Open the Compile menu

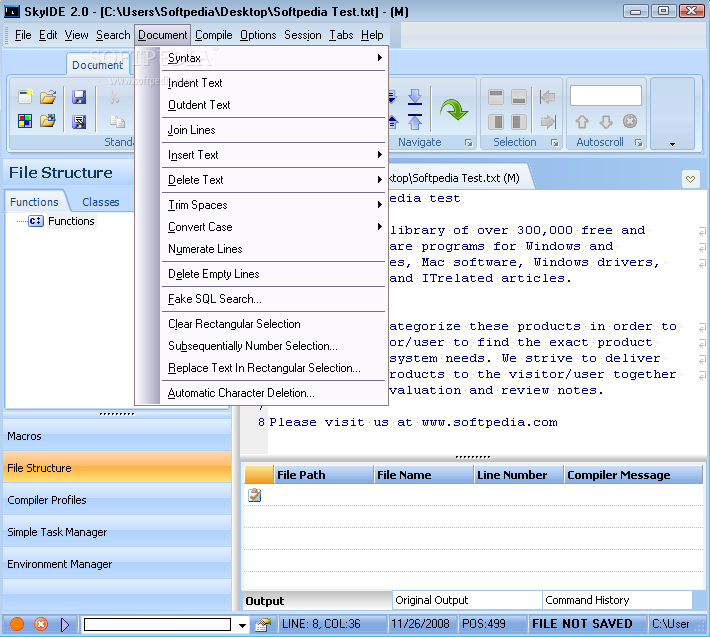pyautogui.click(x=213, y=35)
